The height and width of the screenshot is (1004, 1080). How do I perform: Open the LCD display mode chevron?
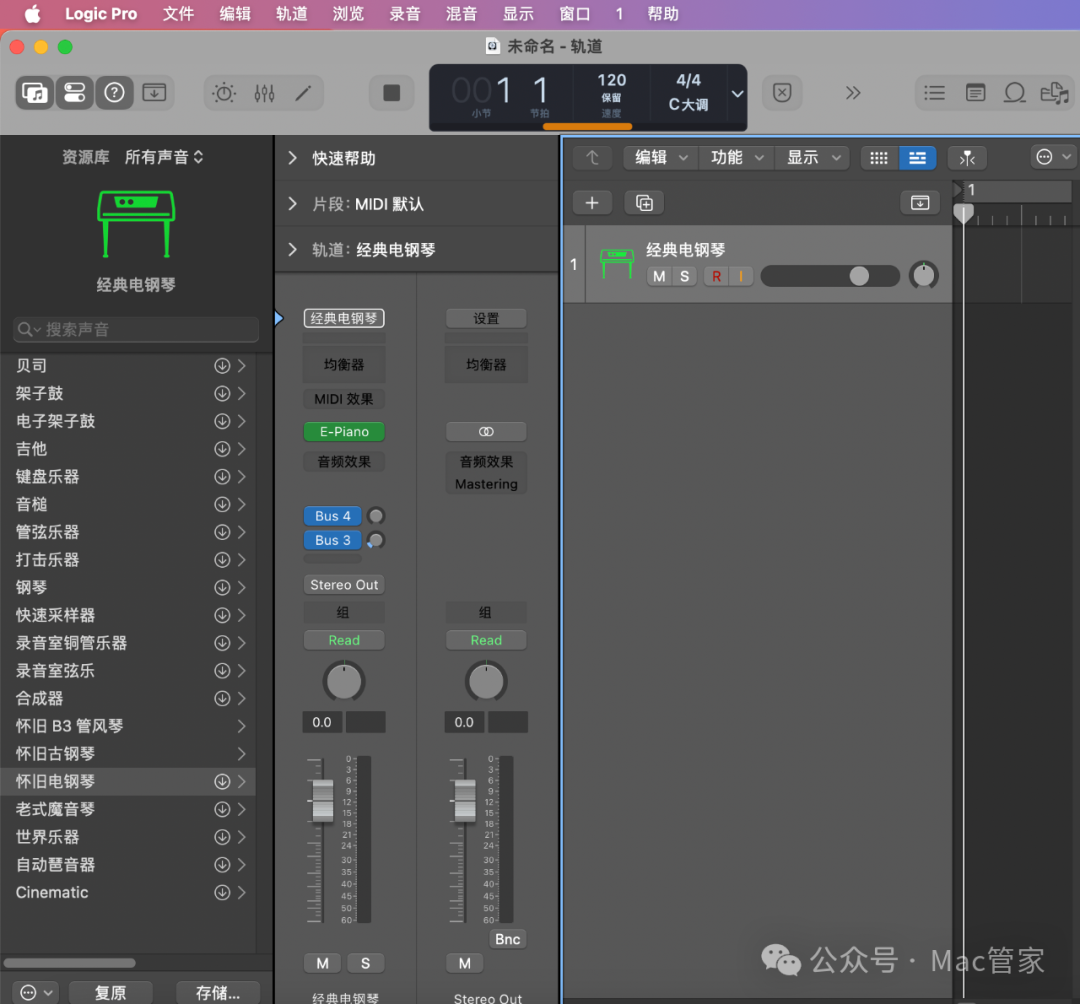(x=737, y=94)
